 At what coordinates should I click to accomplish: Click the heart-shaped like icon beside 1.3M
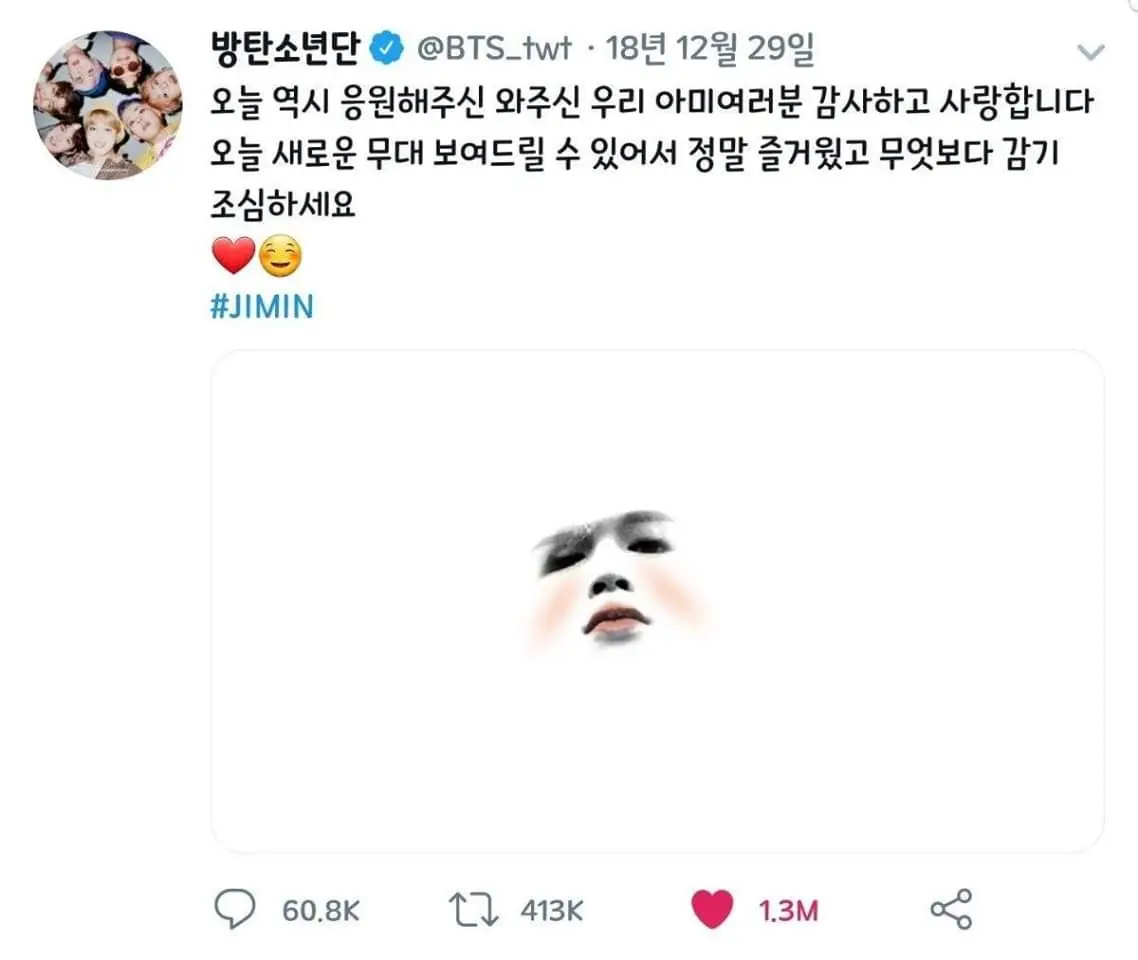coord(712,911)
